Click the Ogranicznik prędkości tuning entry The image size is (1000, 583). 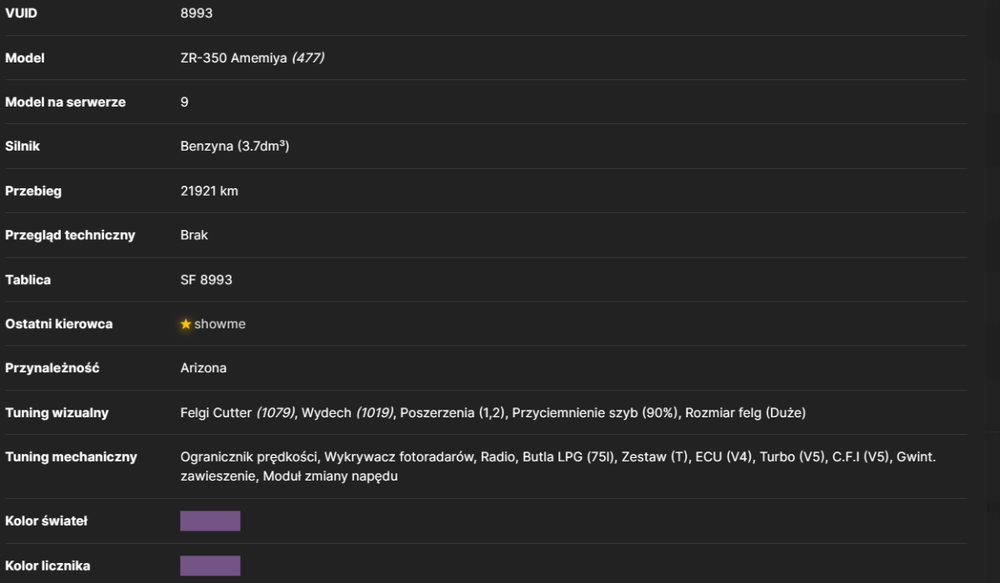coord(249,457)
